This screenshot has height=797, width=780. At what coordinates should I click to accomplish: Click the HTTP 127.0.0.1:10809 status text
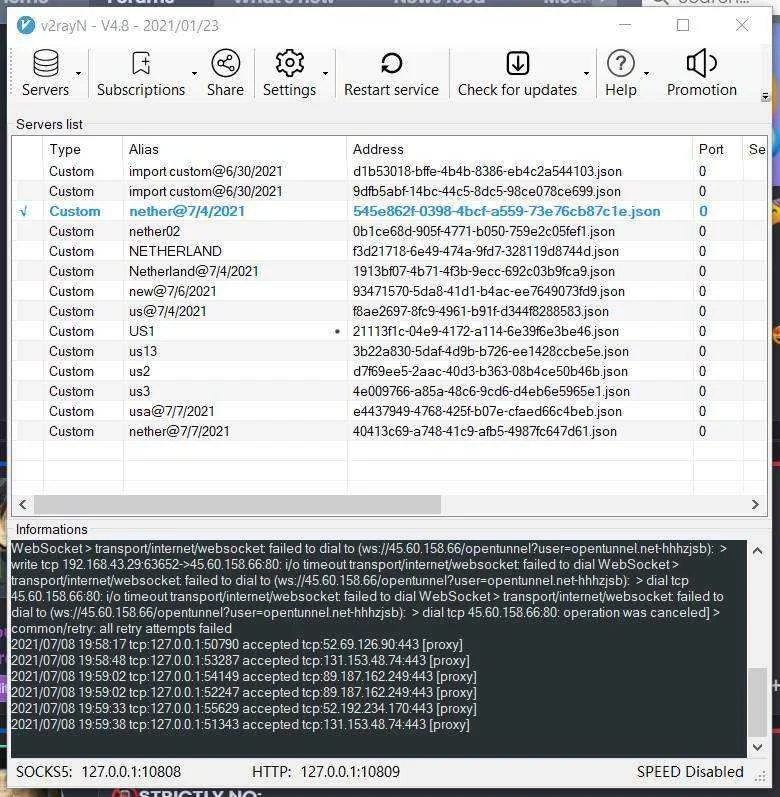tap(326, 772)
